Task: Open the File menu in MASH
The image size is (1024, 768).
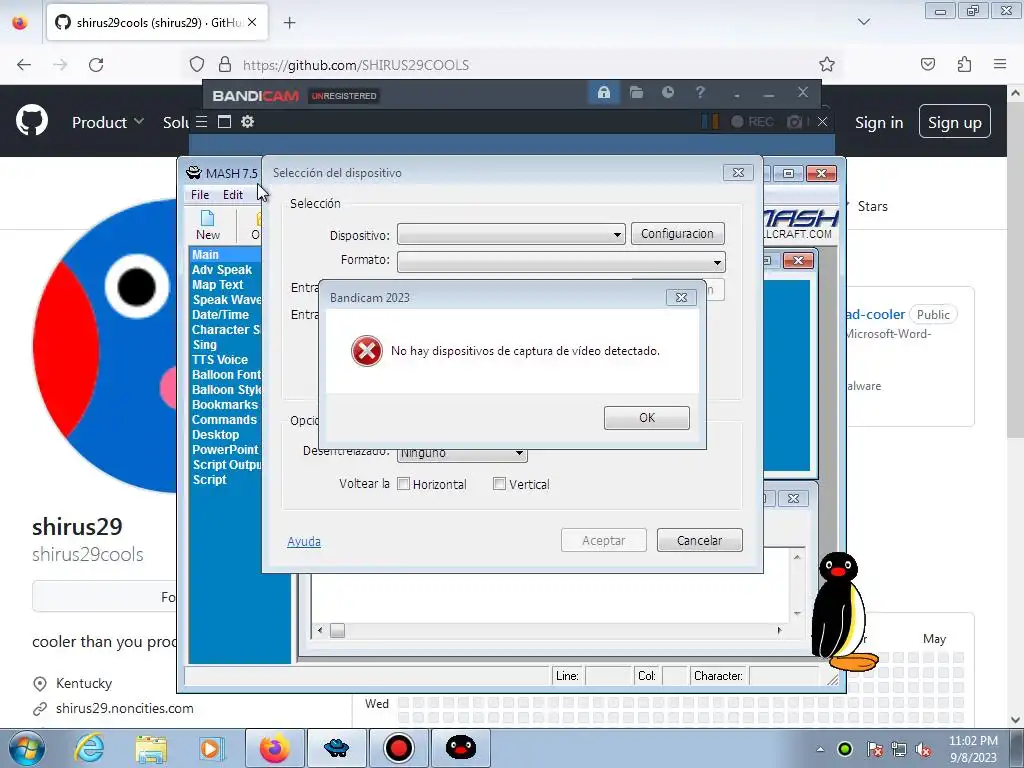Action: (x=200, y=195)
